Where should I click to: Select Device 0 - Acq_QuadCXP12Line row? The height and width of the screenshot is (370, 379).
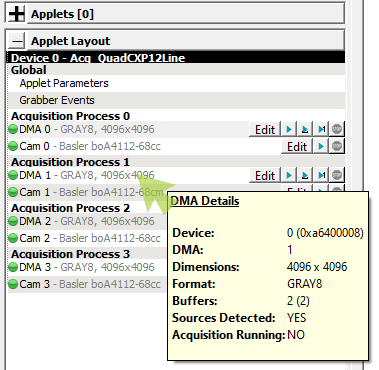pyautogui.click(x=176, y=58)
